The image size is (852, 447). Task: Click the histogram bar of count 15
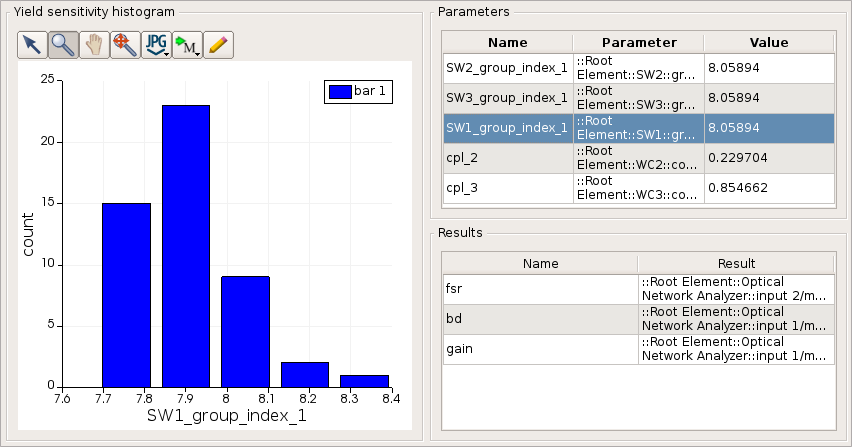(127, 295)
